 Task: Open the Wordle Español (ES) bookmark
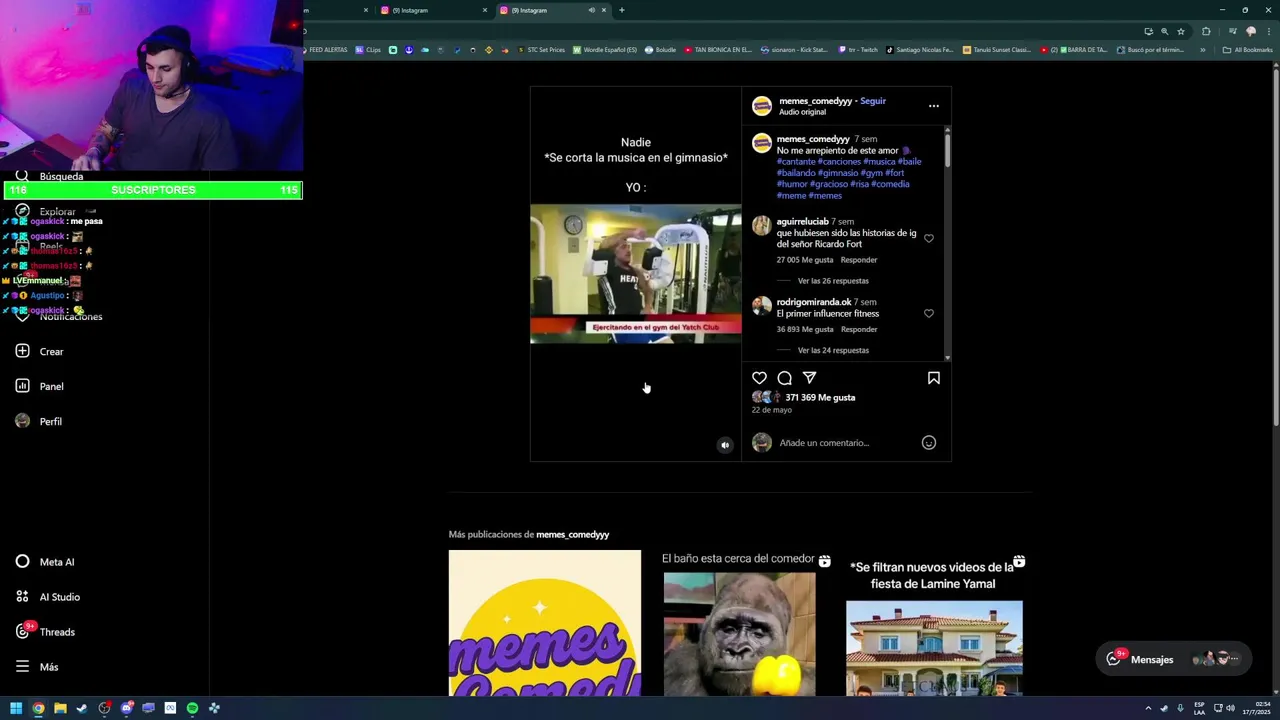[605, 49]
